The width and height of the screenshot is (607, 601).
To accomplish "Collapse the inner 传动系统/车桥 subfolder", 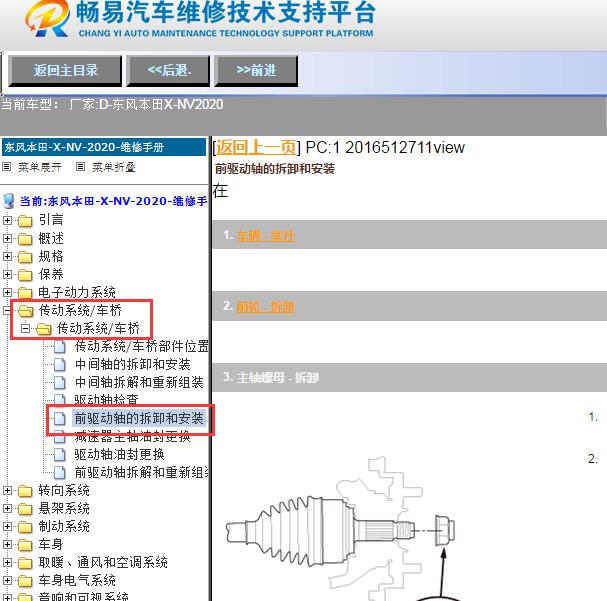I will [x=26, y=329].
